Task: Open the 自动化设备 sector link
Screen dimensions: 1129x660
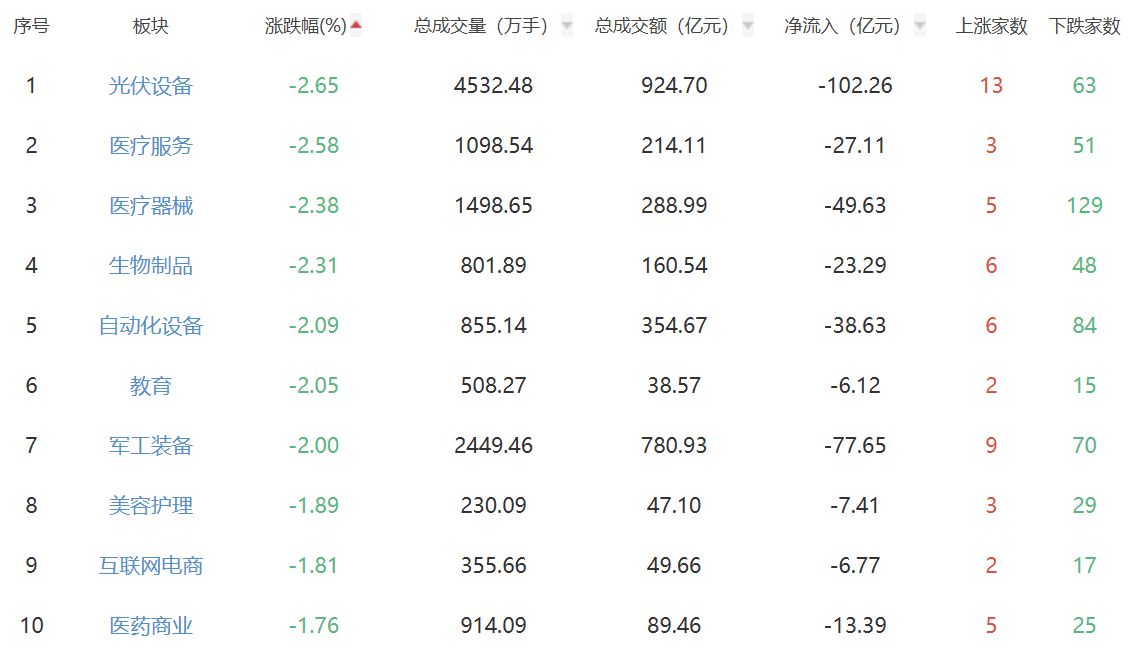Action: 150,326
